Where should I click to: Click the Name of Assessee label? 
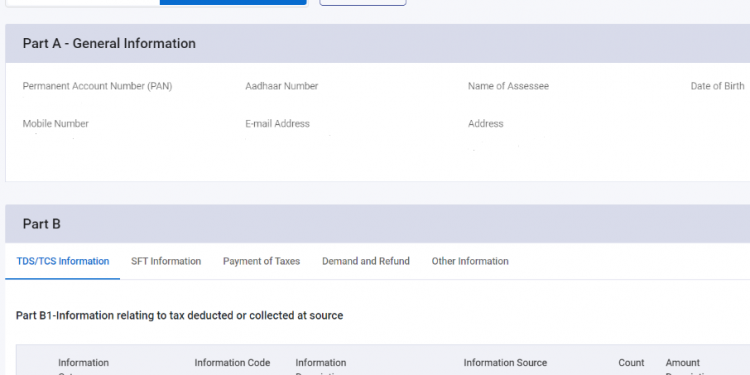(x=508, y=86)
